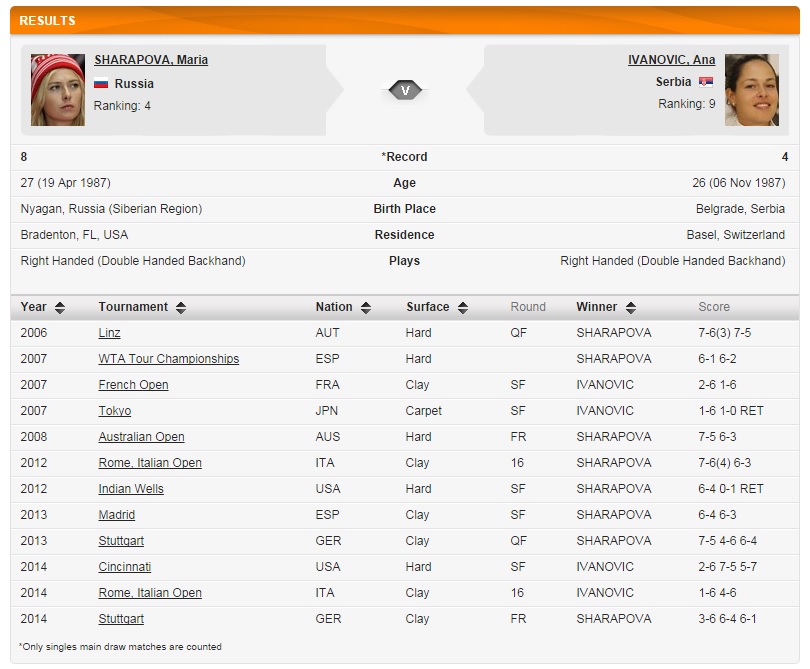
Task: Select age text 27 (19 Apr 1987)
Action: click(x=66, y=183)
